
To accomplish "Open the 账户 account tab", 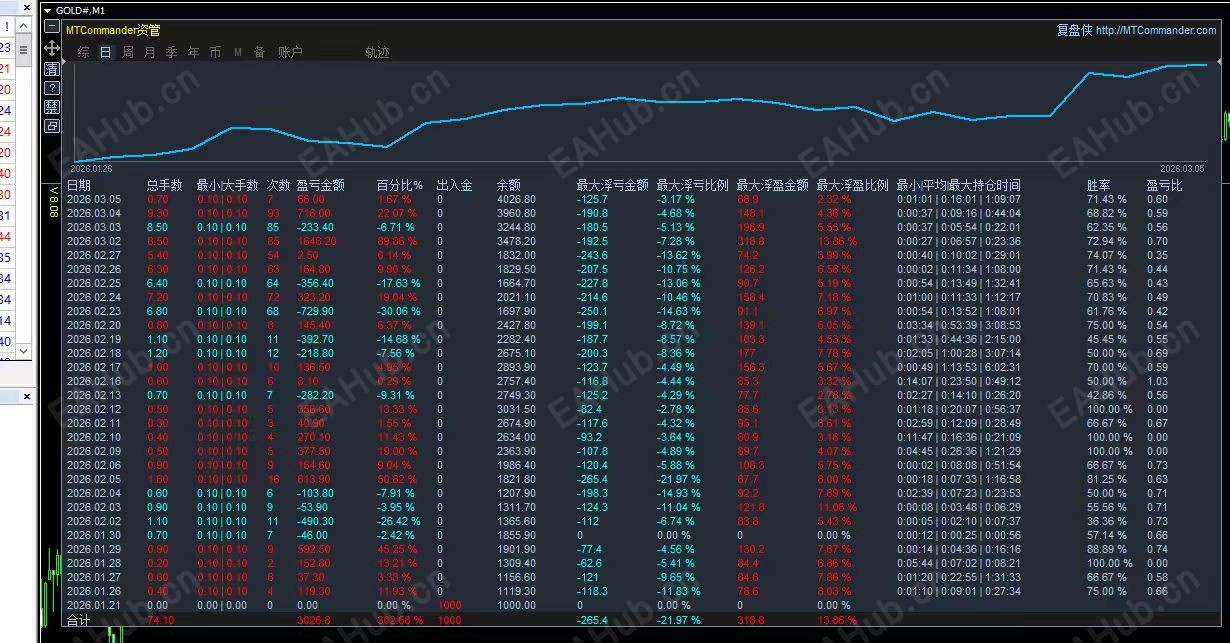I will click(x=290, y=52).
